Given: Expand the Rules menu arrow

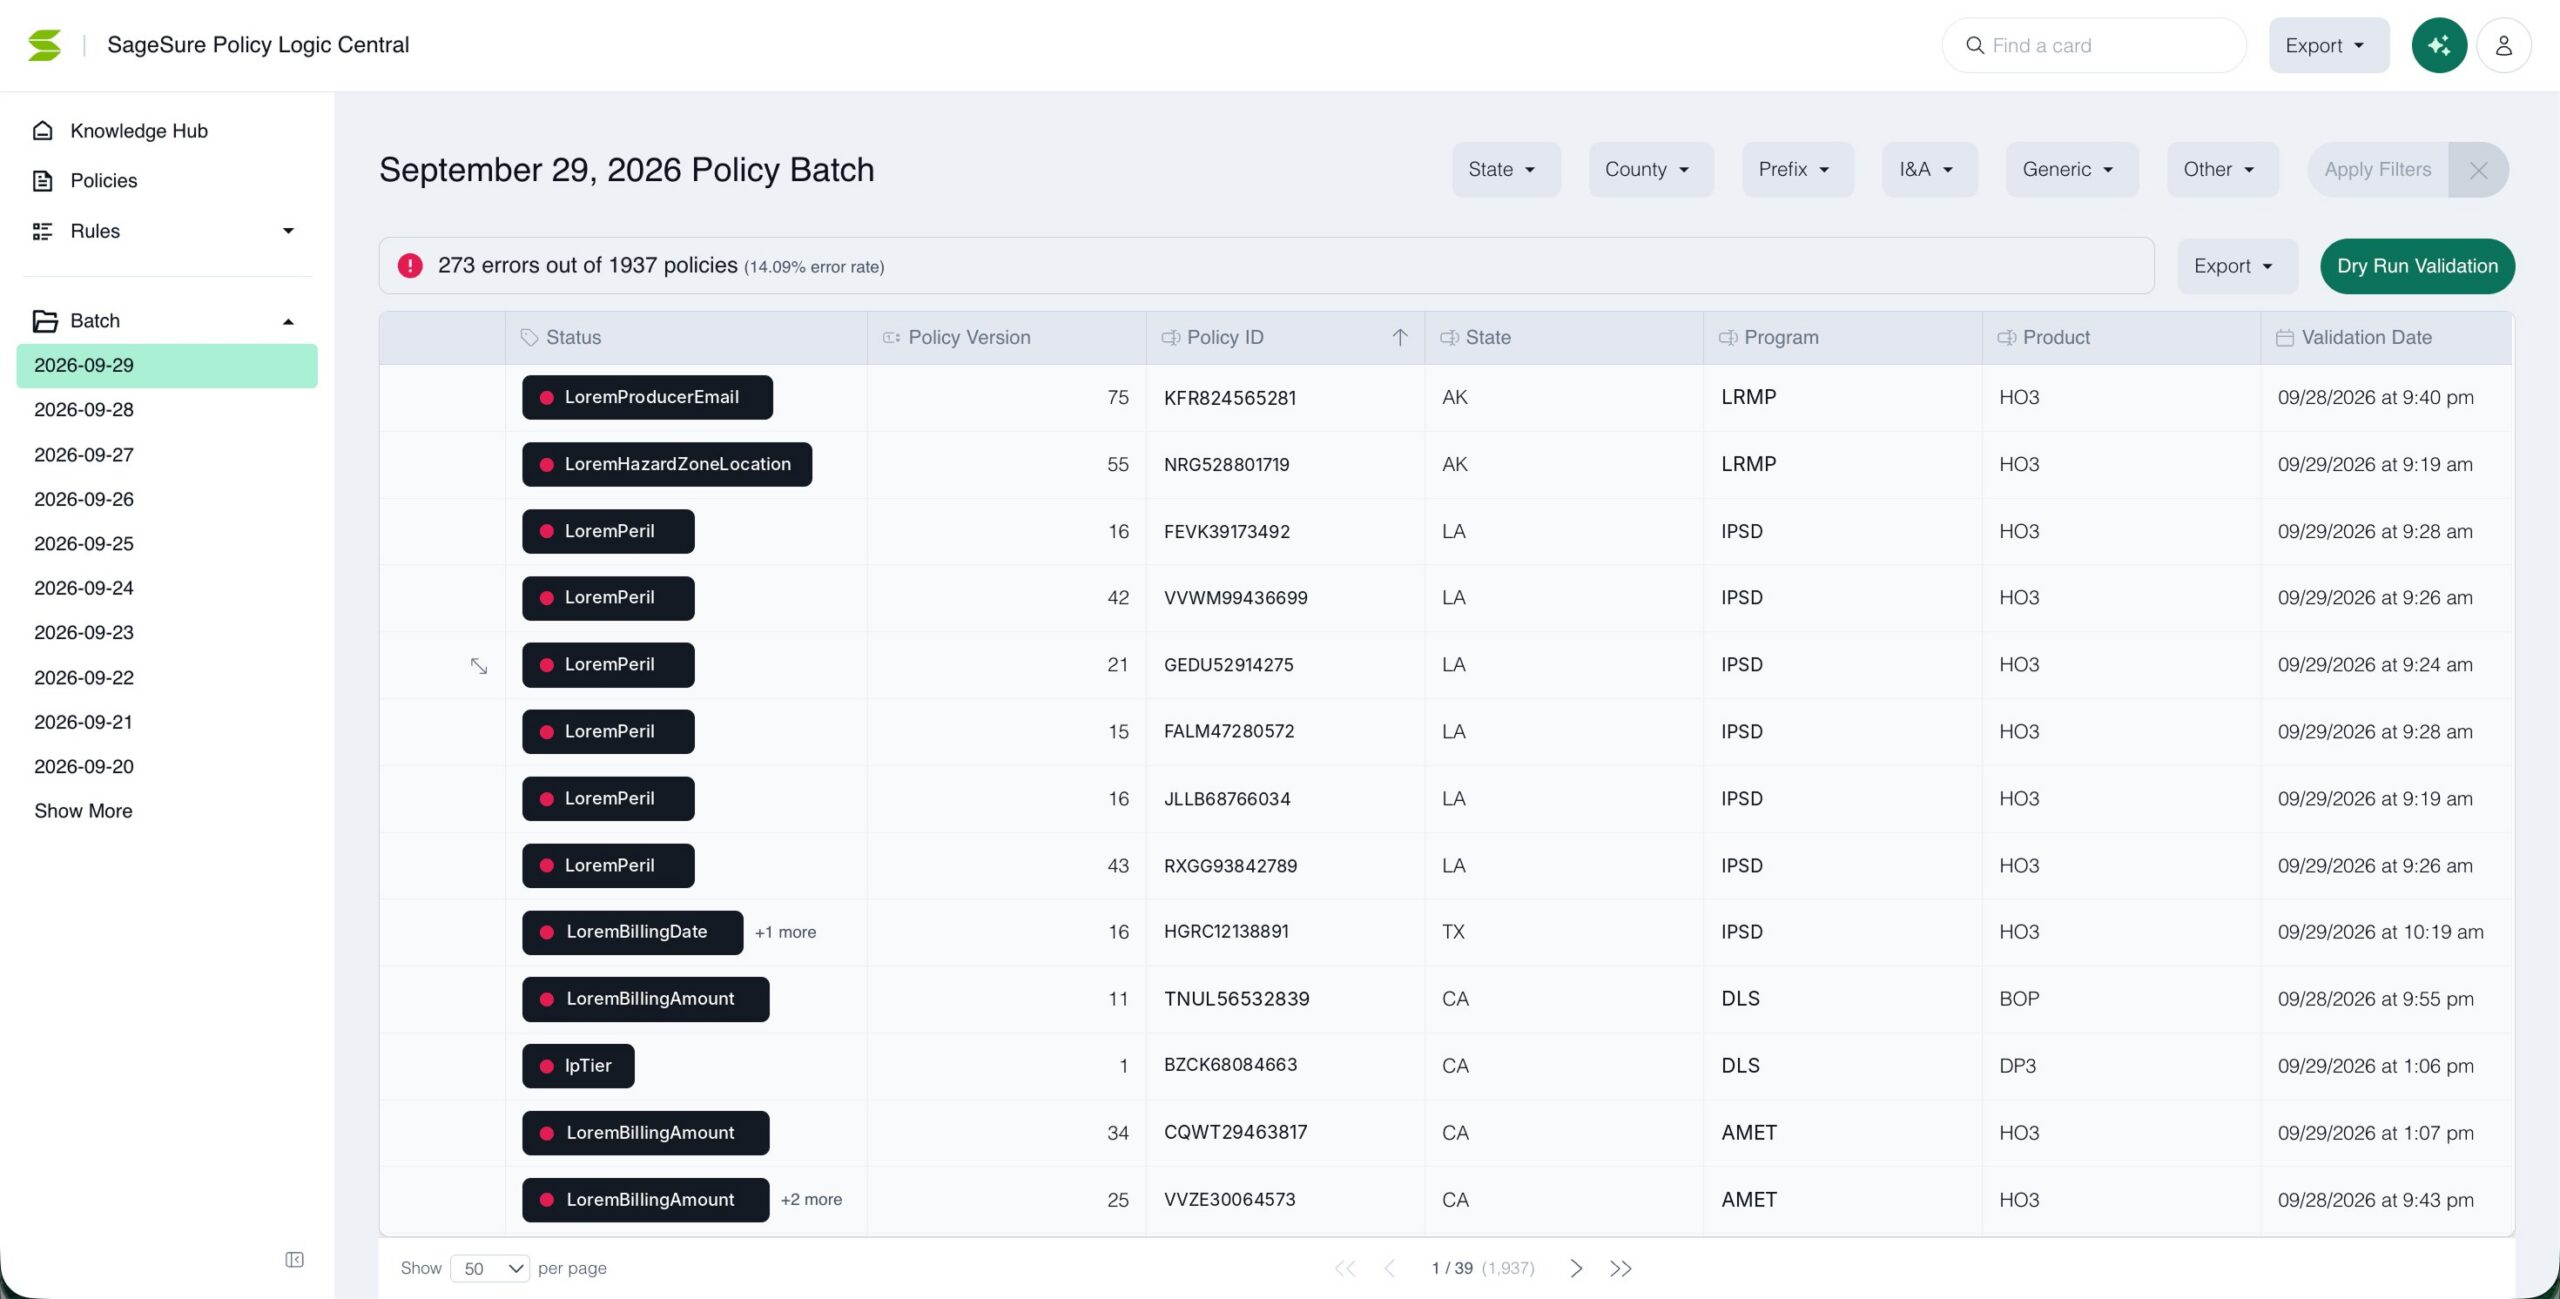Looking at the screenshot, I should tap(288, 231).
